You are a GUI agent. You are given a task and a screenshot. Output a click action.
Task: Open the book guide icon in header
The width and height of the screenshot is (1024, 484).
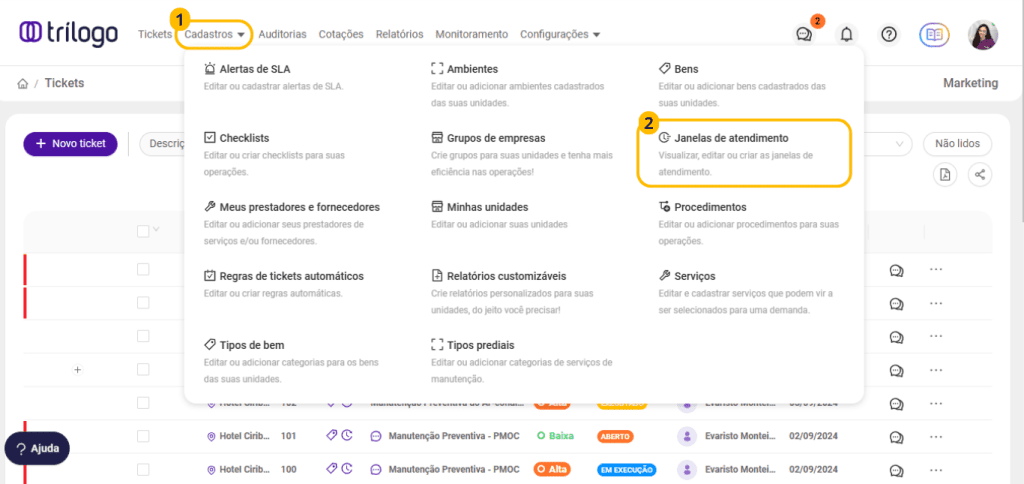click(934, 34)
